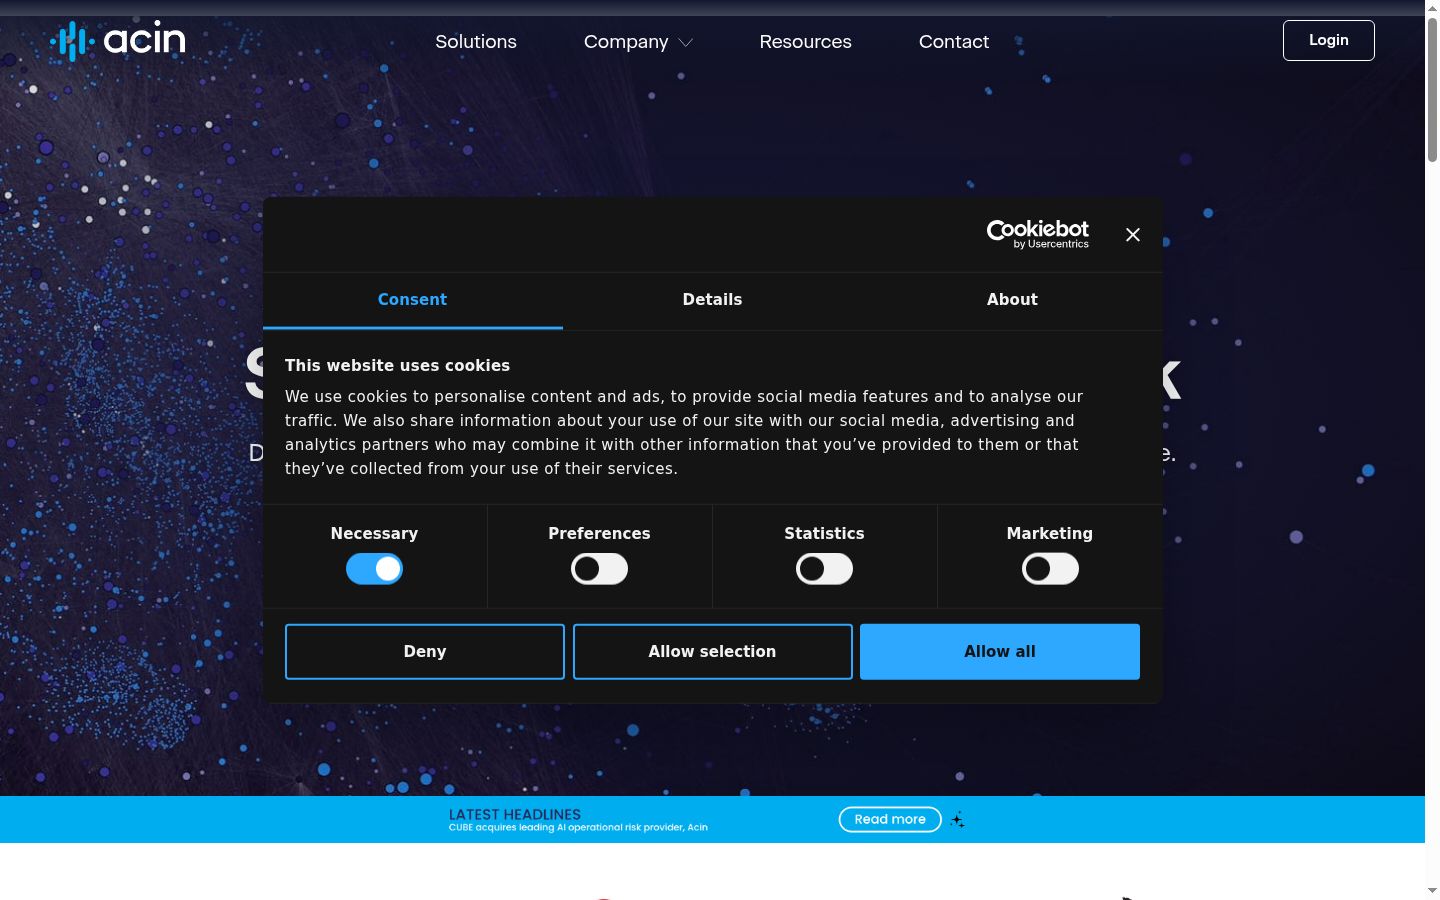
Task: Click the acin logo in the header
Action: (x=118, y=41)
